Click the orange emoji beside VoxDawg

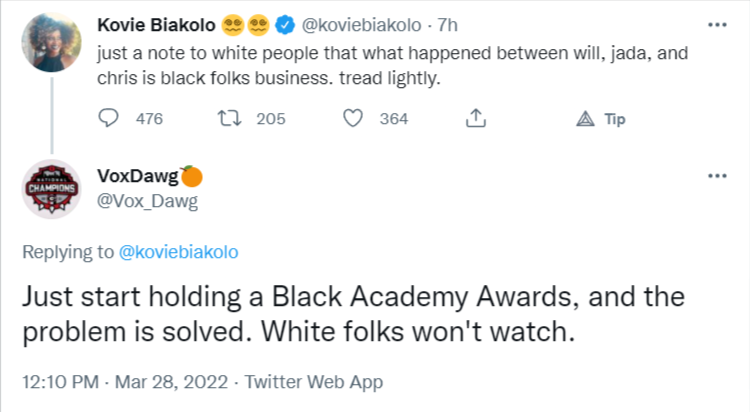192,177
